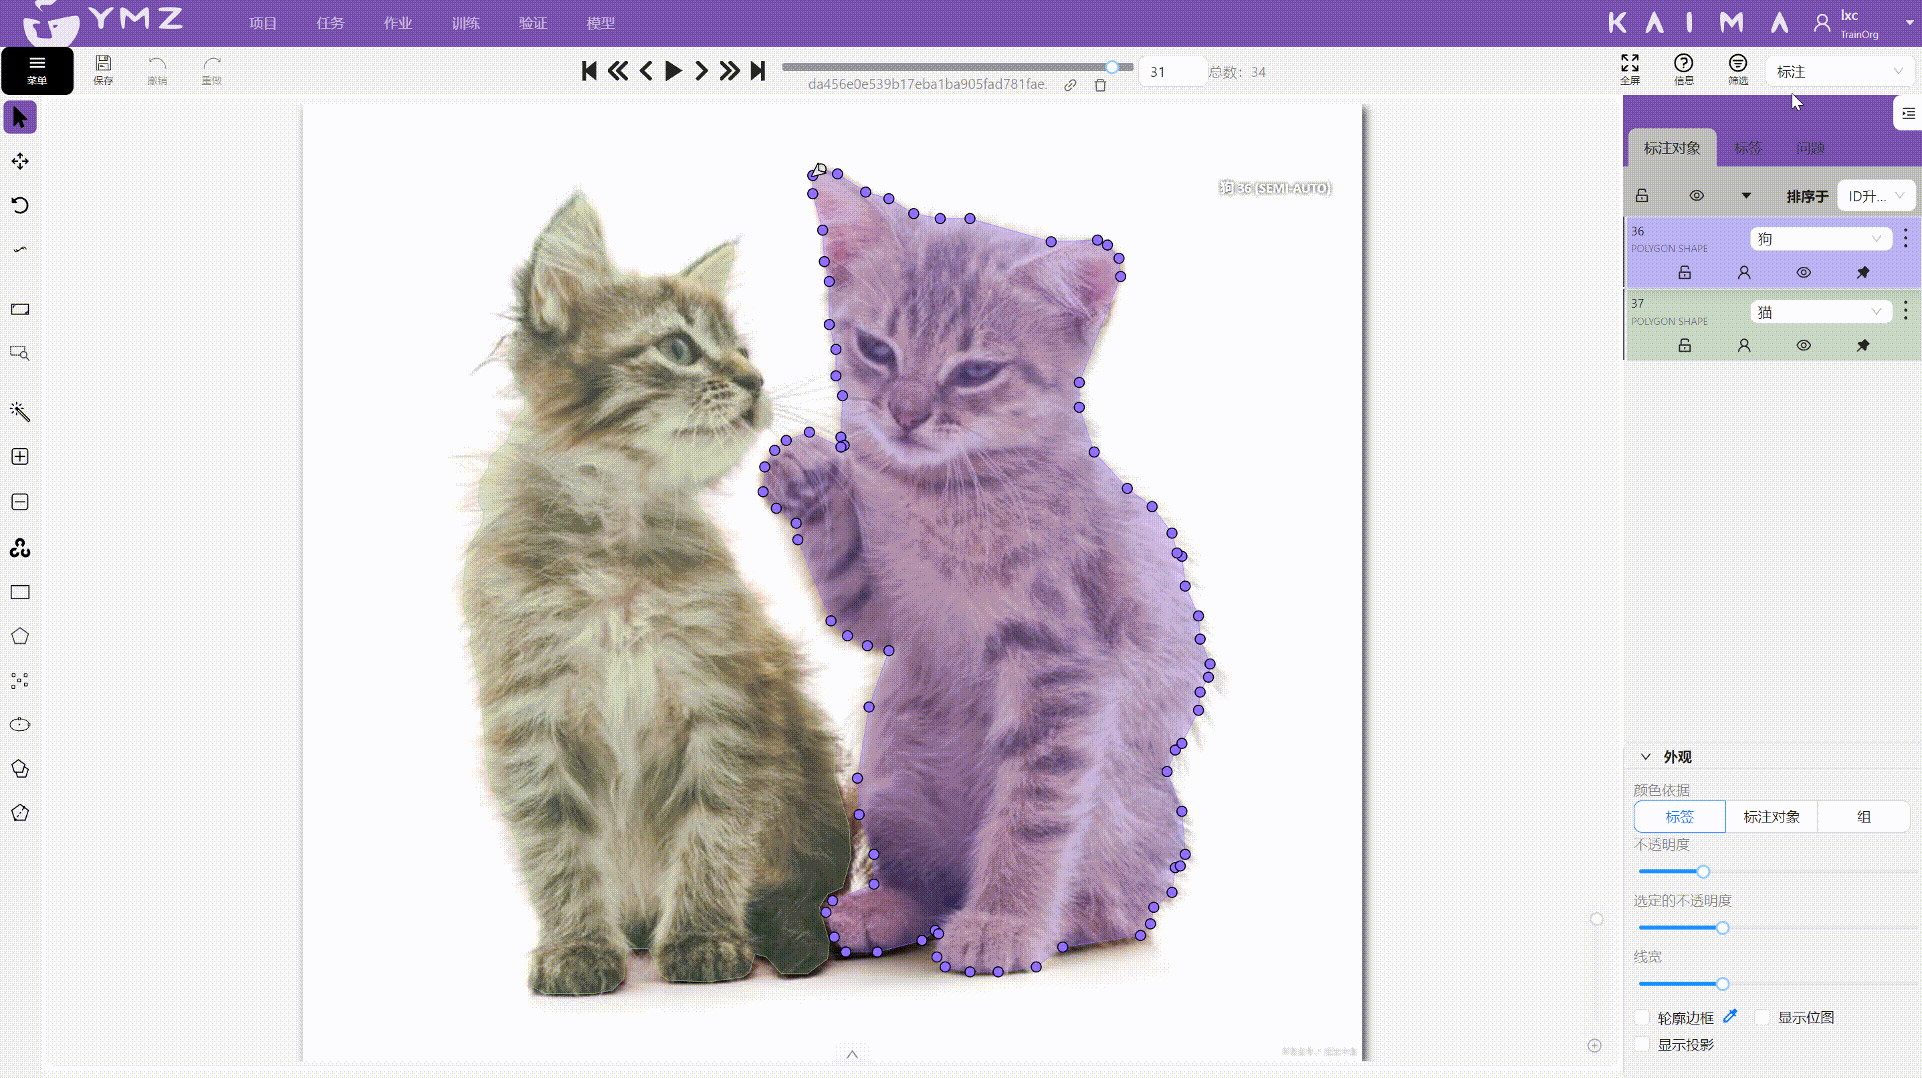Open the filter icon in top bar
Viewport: 1922px width, 1078px height.
(1738, 69)
